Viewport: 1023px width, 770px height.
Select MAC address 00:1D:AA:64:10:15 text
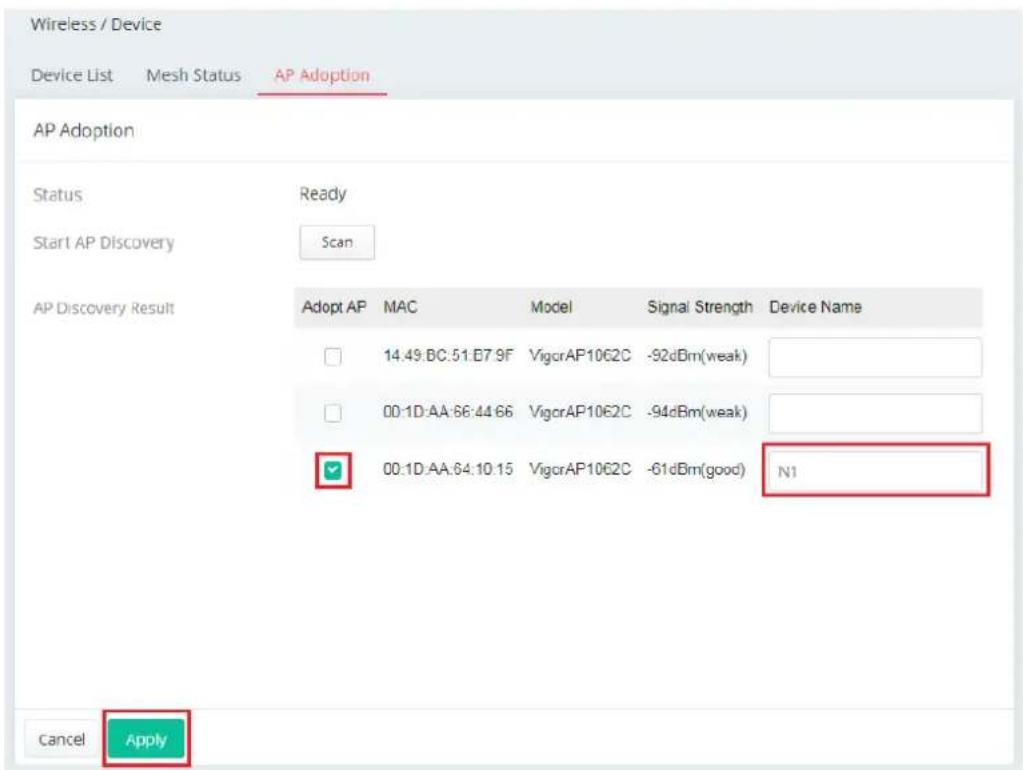(448, 469)
